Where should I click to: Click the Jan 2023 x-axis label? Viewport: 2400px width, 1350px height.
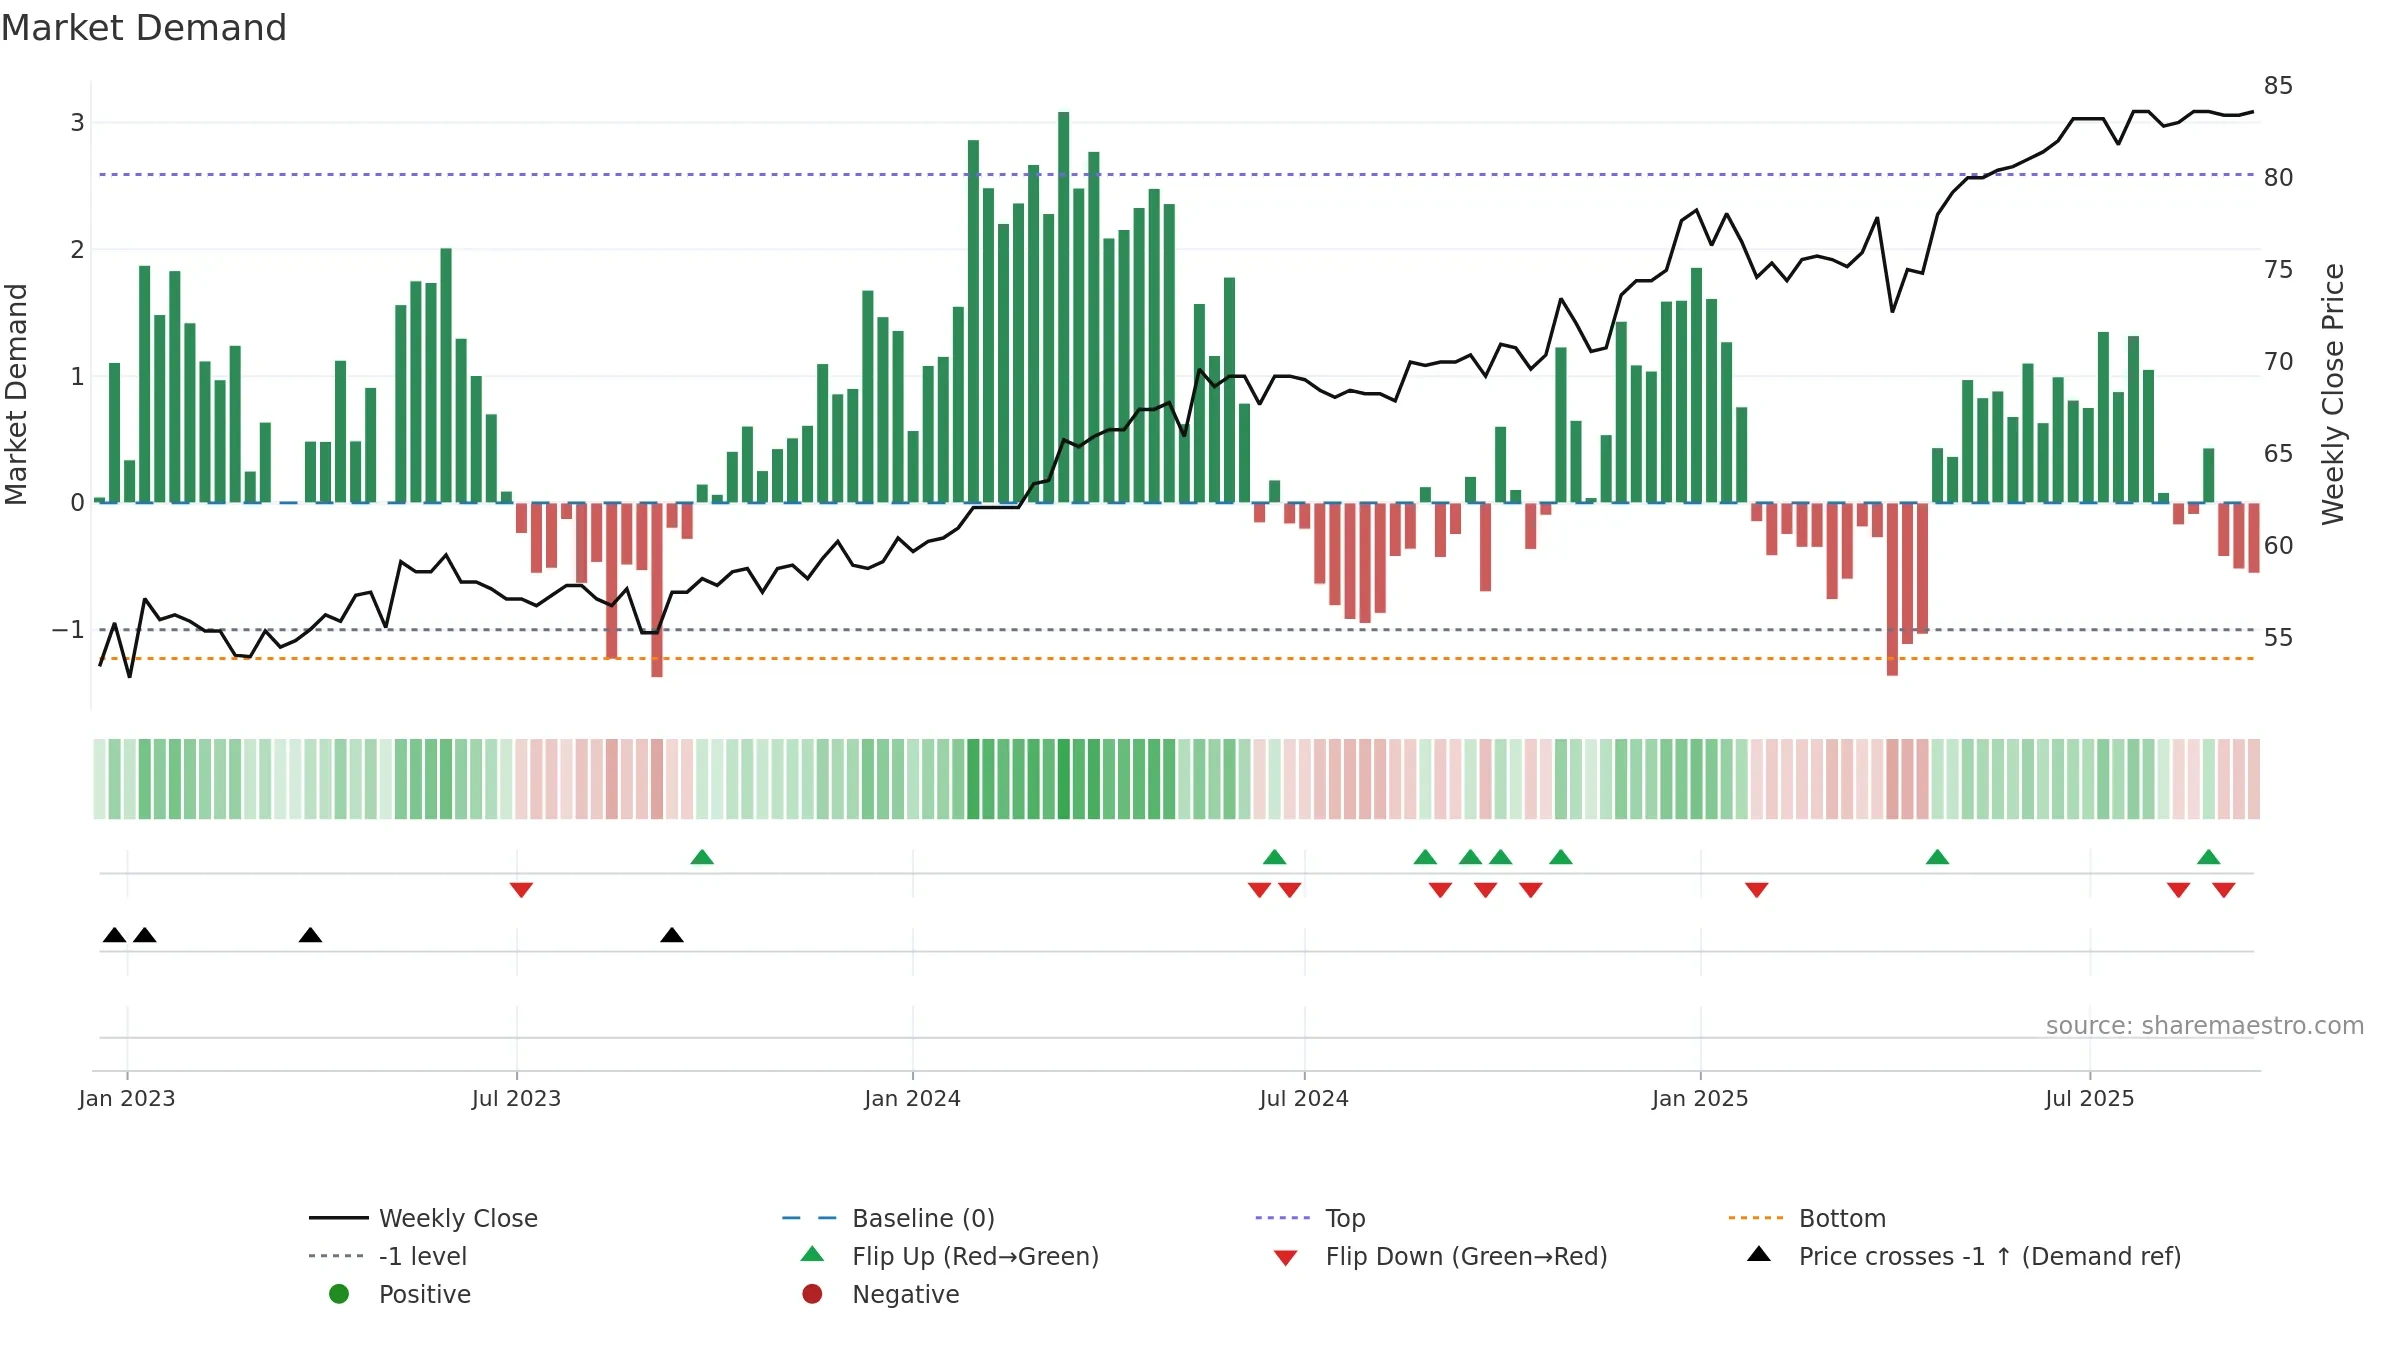(127, 1099)
